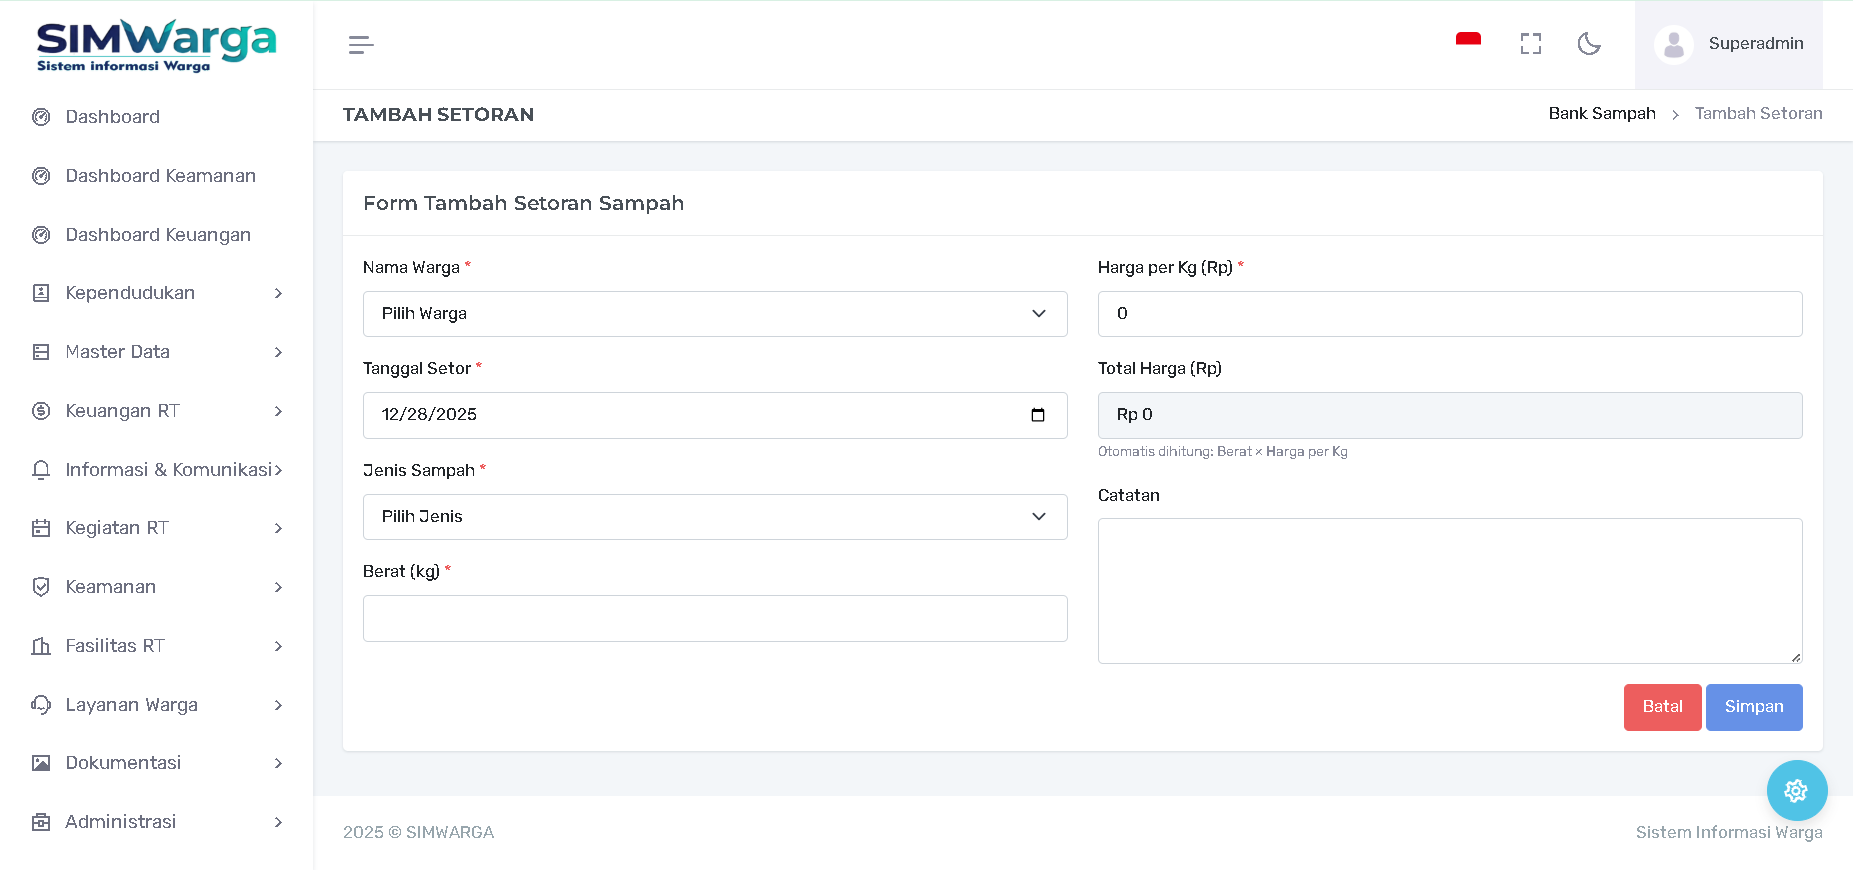Open the Pilih Jenis dropdown
Screen dimensions: 1853x870
(x=714, y=517)
